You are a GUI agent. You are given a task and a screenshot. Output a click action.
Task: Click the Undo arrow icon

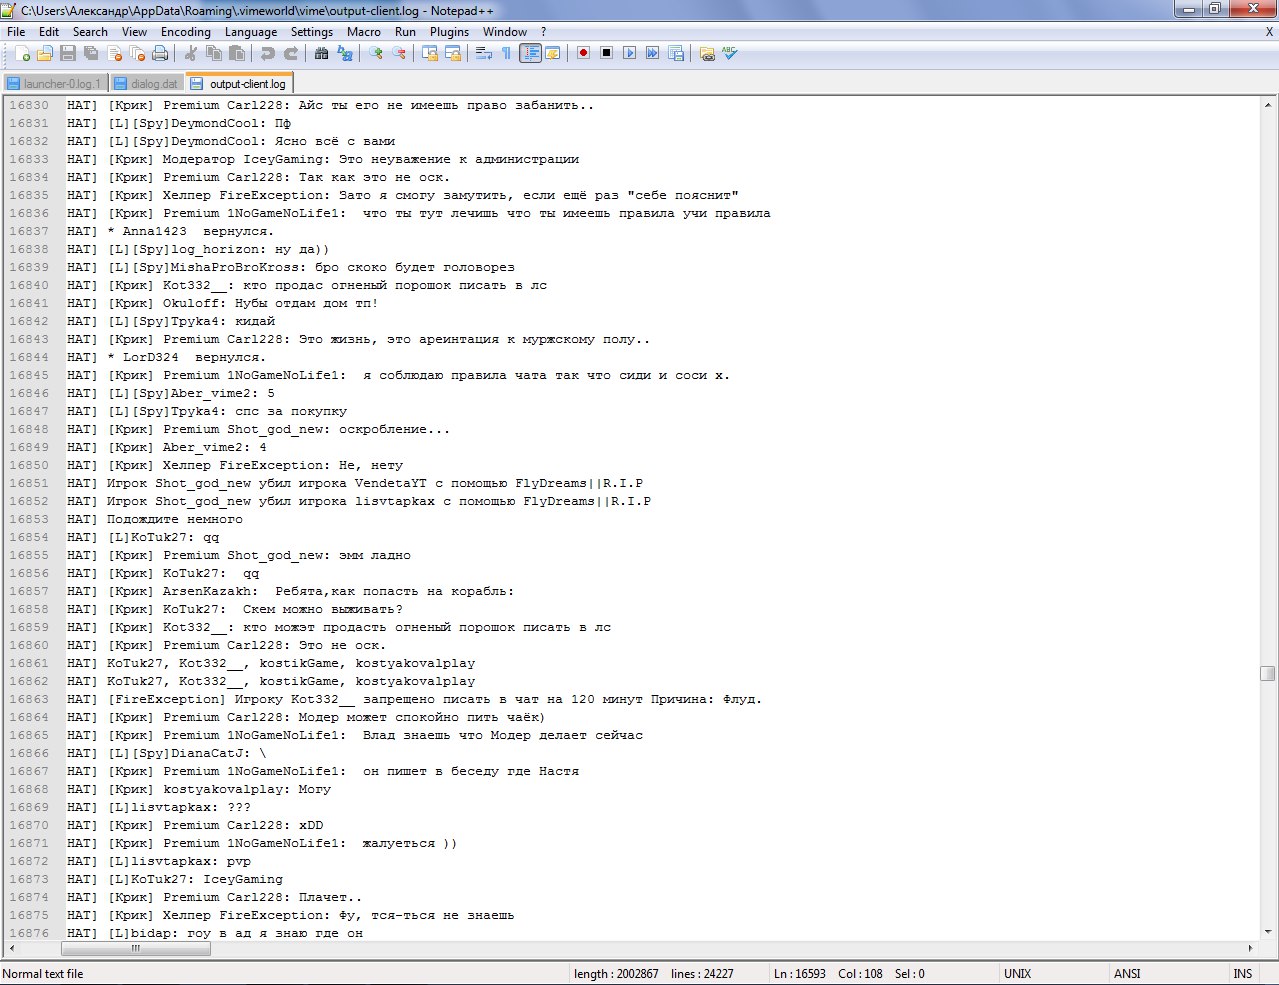click(x=268, y=53)
